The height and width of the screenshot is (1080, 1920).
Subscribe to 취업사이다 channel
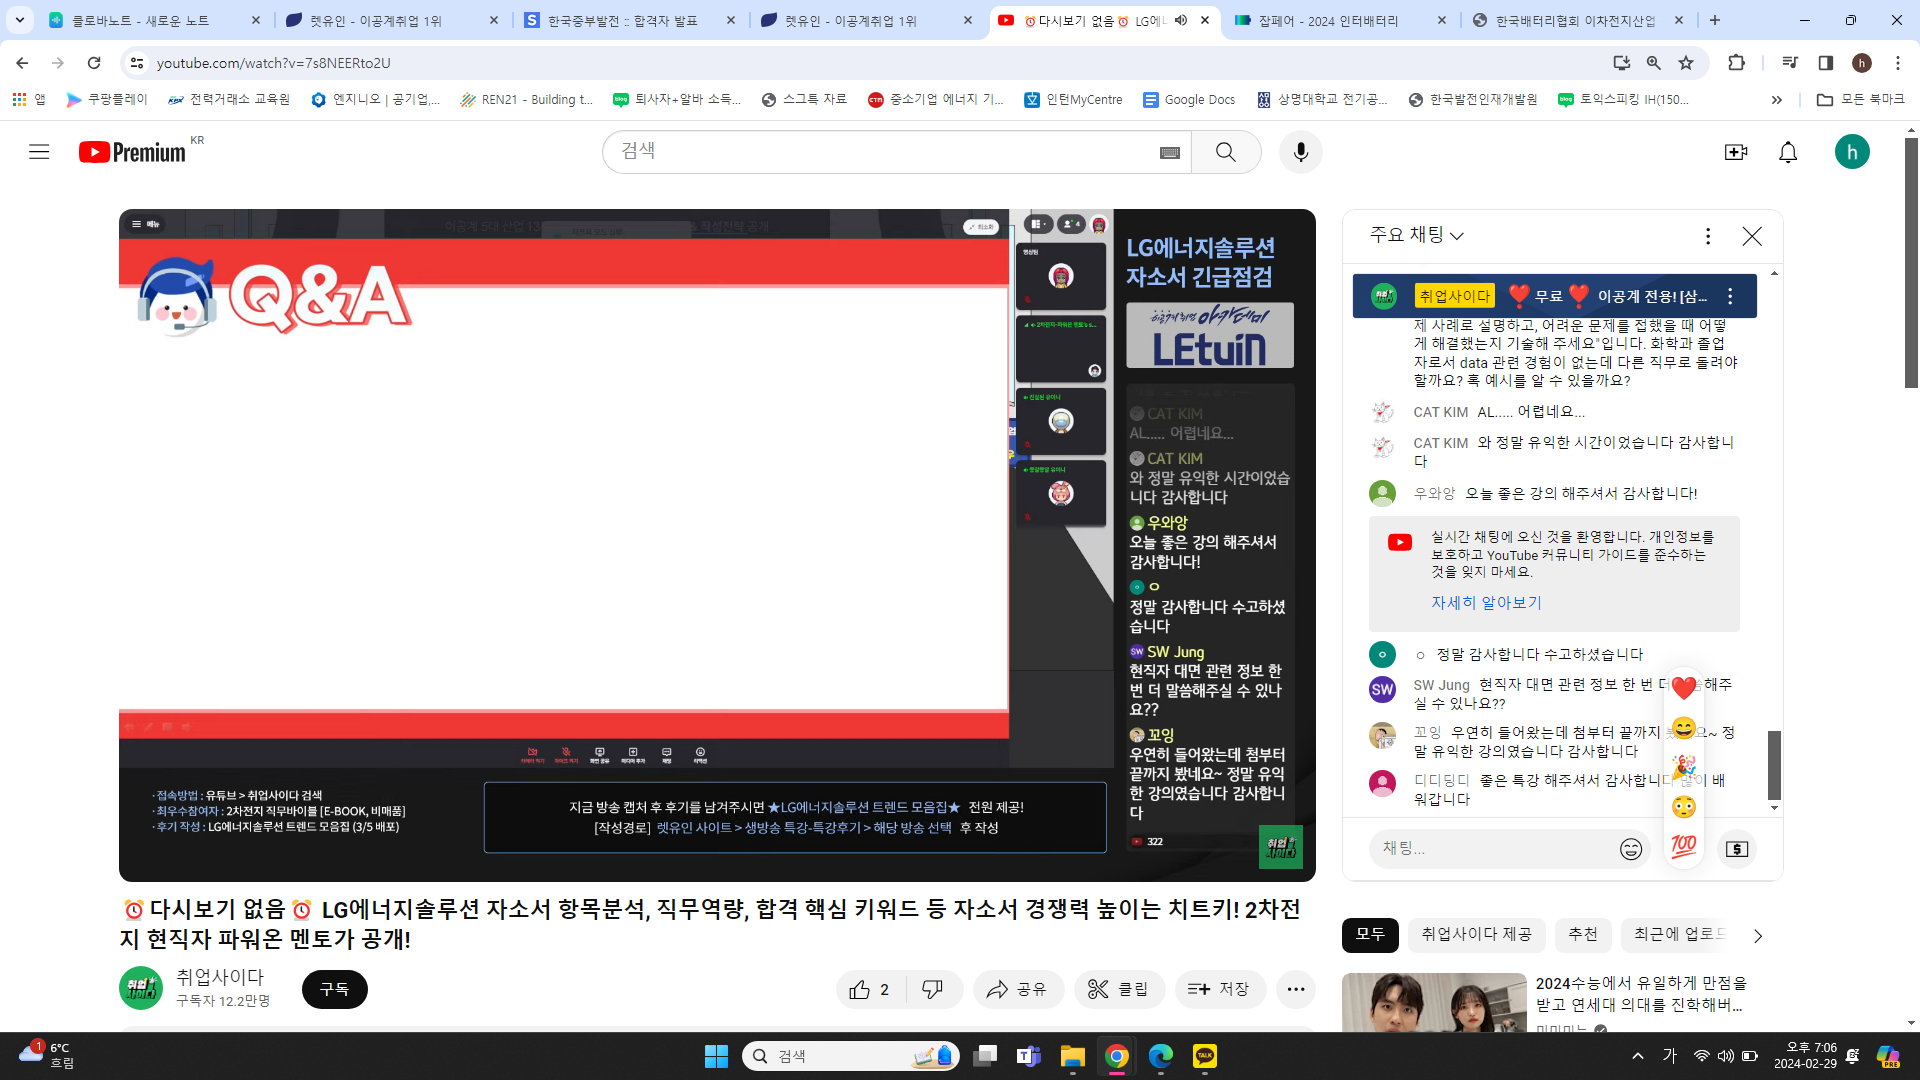pyautogui.click(x=334, y=989)
